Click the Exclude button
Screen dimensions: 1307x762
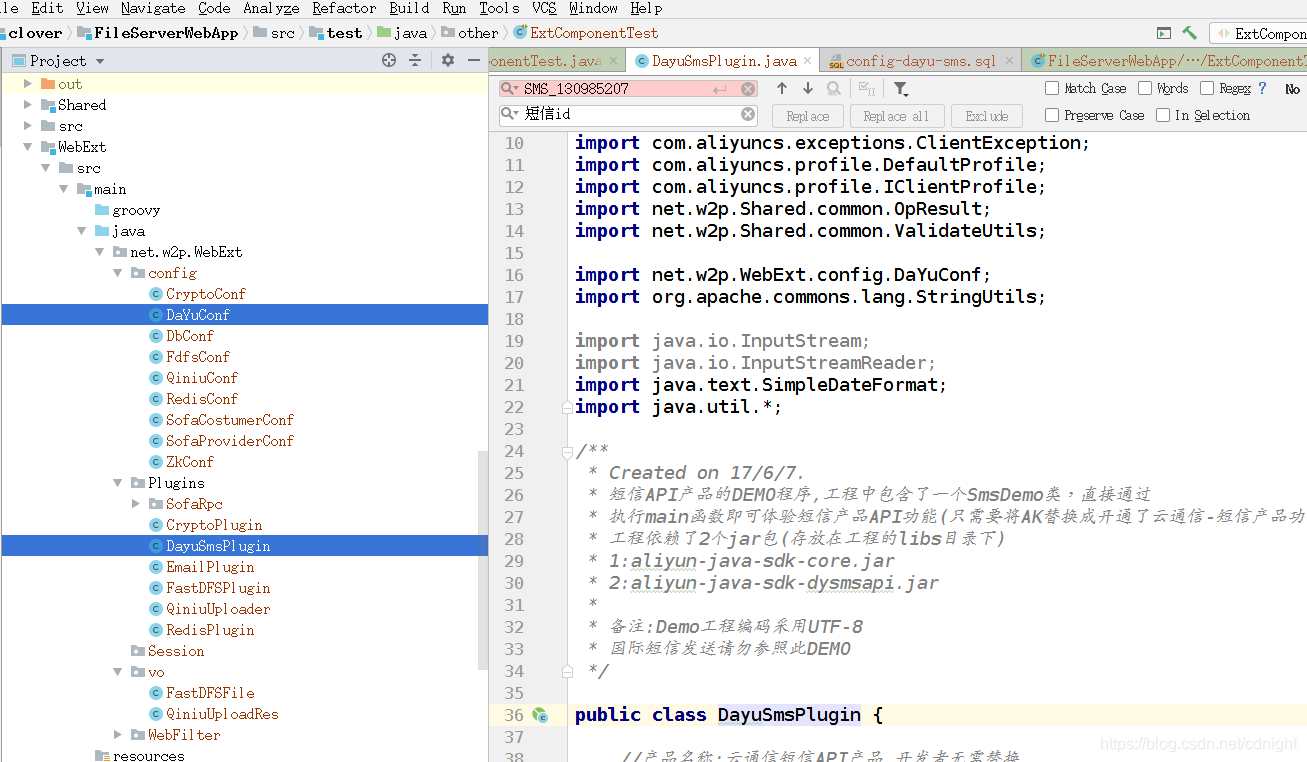(987, 116)
